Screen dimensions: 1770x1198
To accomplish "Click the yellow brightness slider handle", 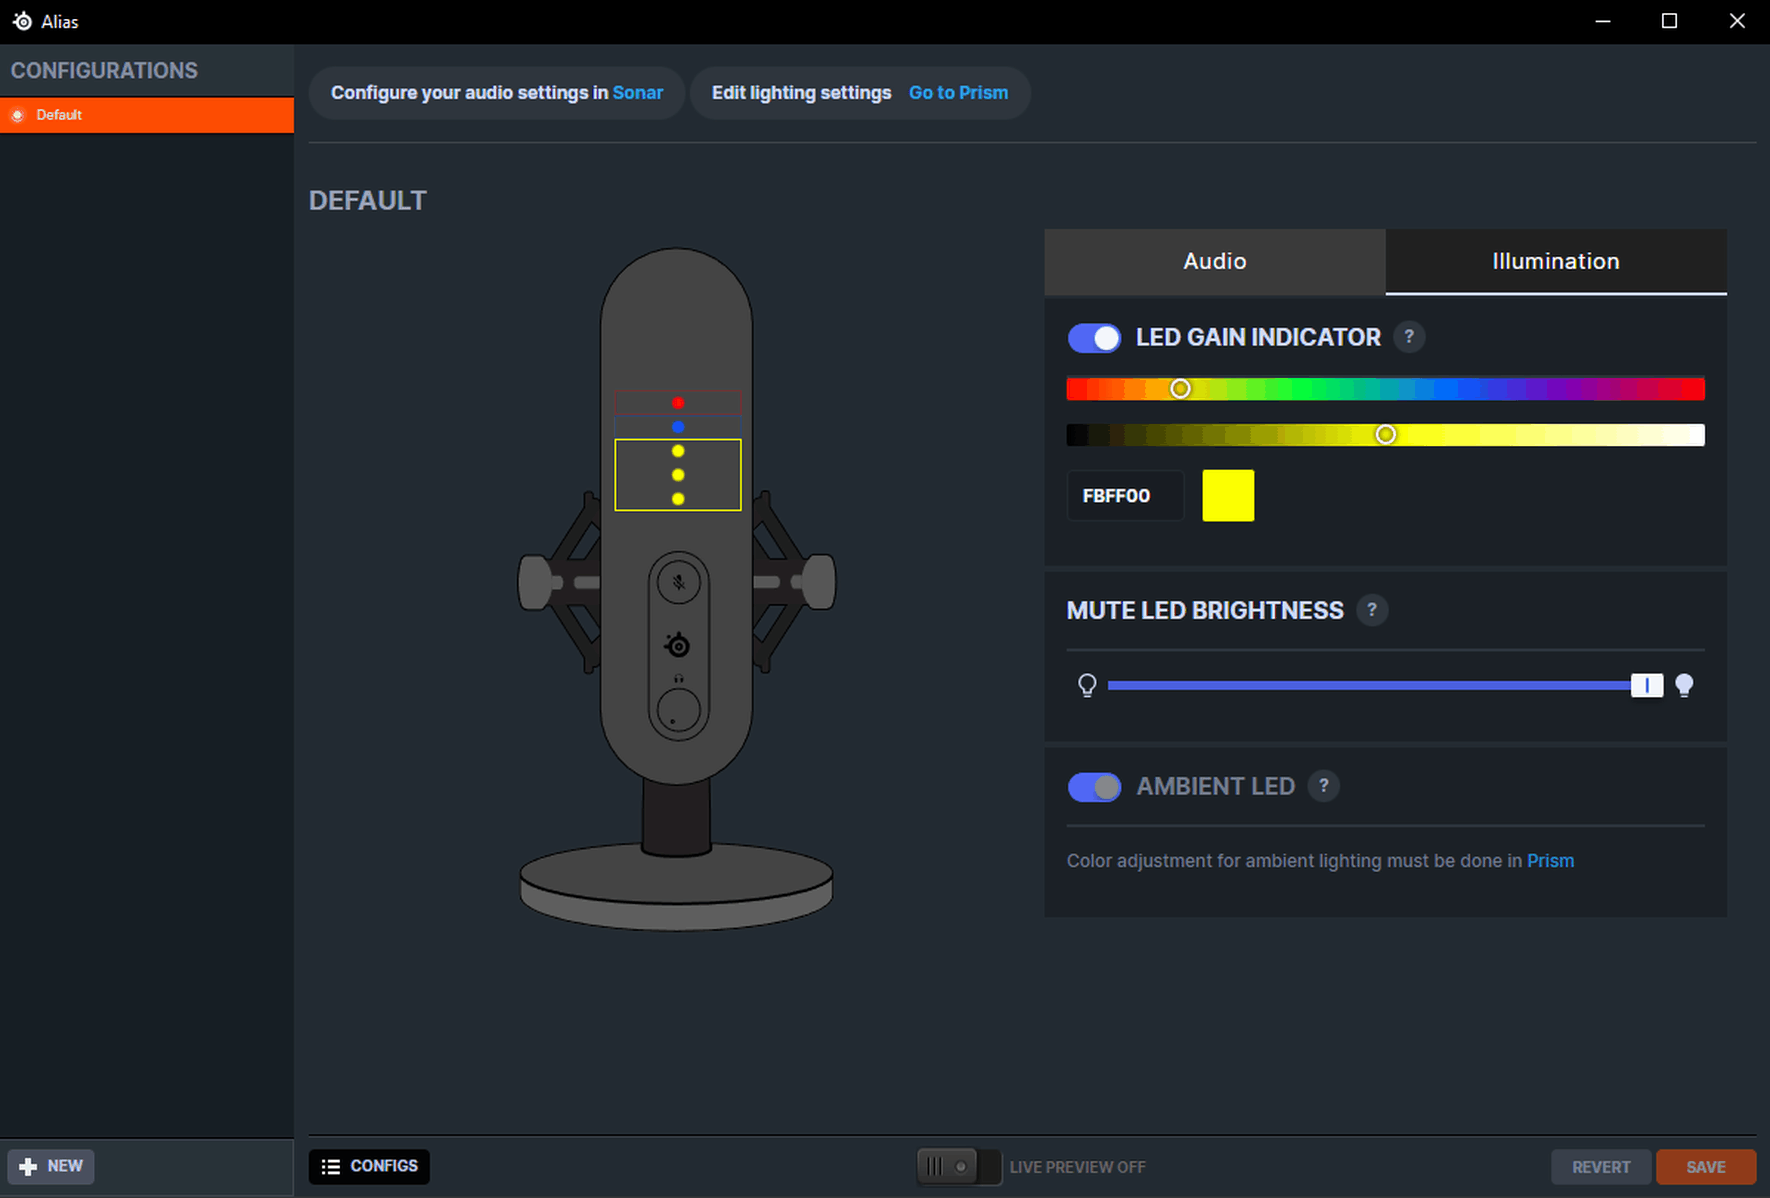I will click(1385, 434).
